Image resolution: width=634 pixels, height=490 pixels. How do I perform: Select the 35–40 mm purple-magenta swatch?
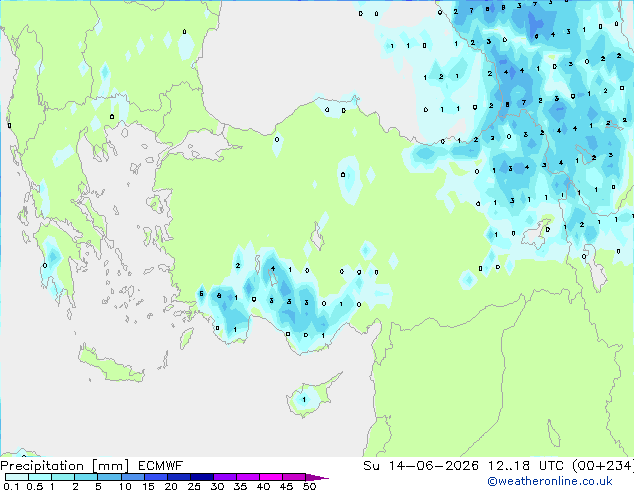(247, 477)
